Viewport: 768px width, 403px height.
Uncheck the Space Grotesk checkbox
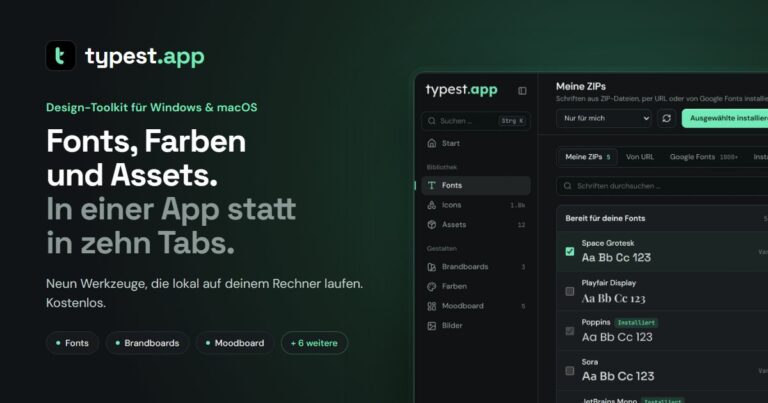570,251
